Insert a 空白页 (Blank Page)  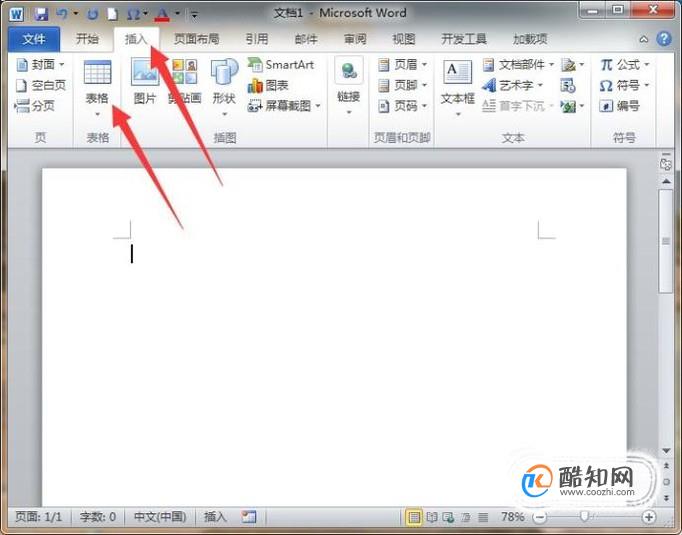40,85
